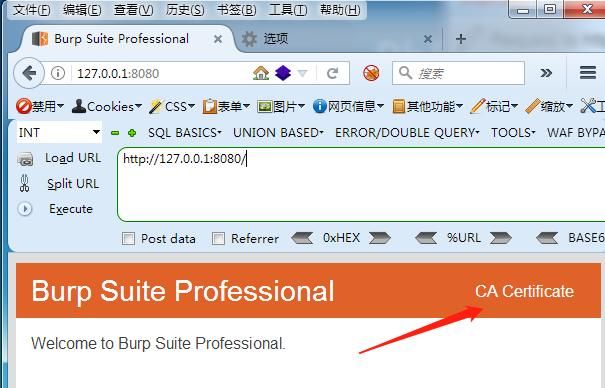605x388 pixels.
Task: Click the Load URL button
Action: (73, 158)
